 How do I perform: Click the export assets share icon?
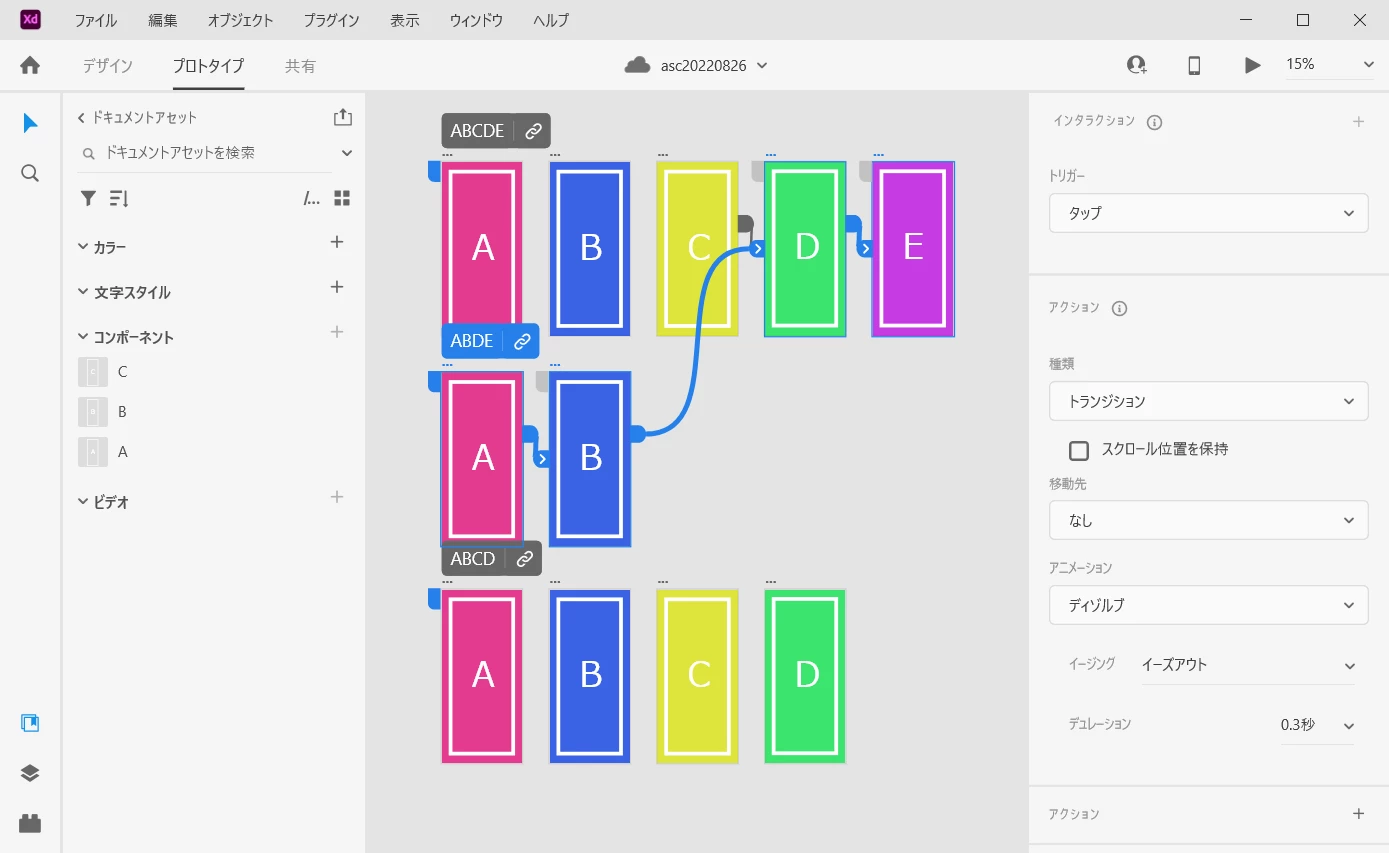click(343, 117)
